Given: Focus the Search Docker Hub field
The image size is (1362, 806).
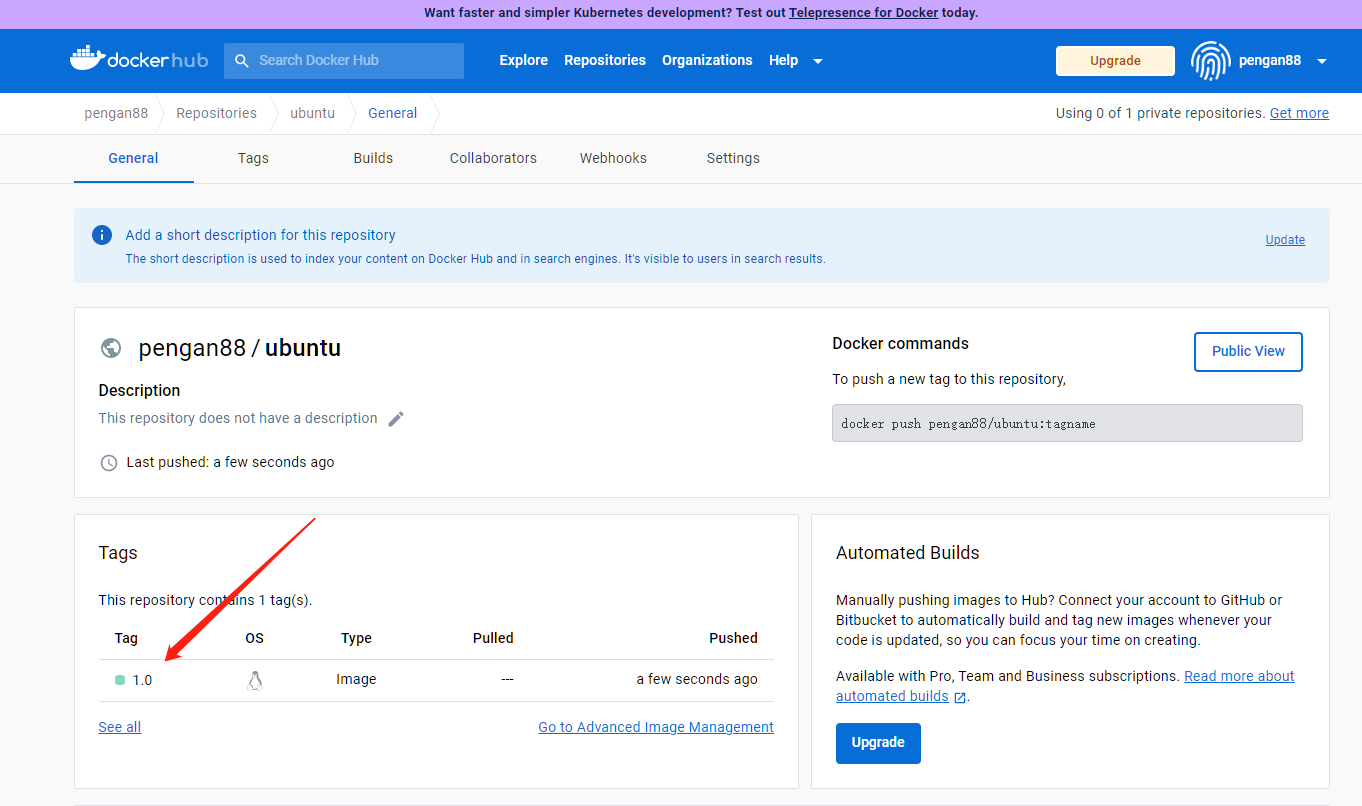Looking at the screenshot, I should (344, 61).
